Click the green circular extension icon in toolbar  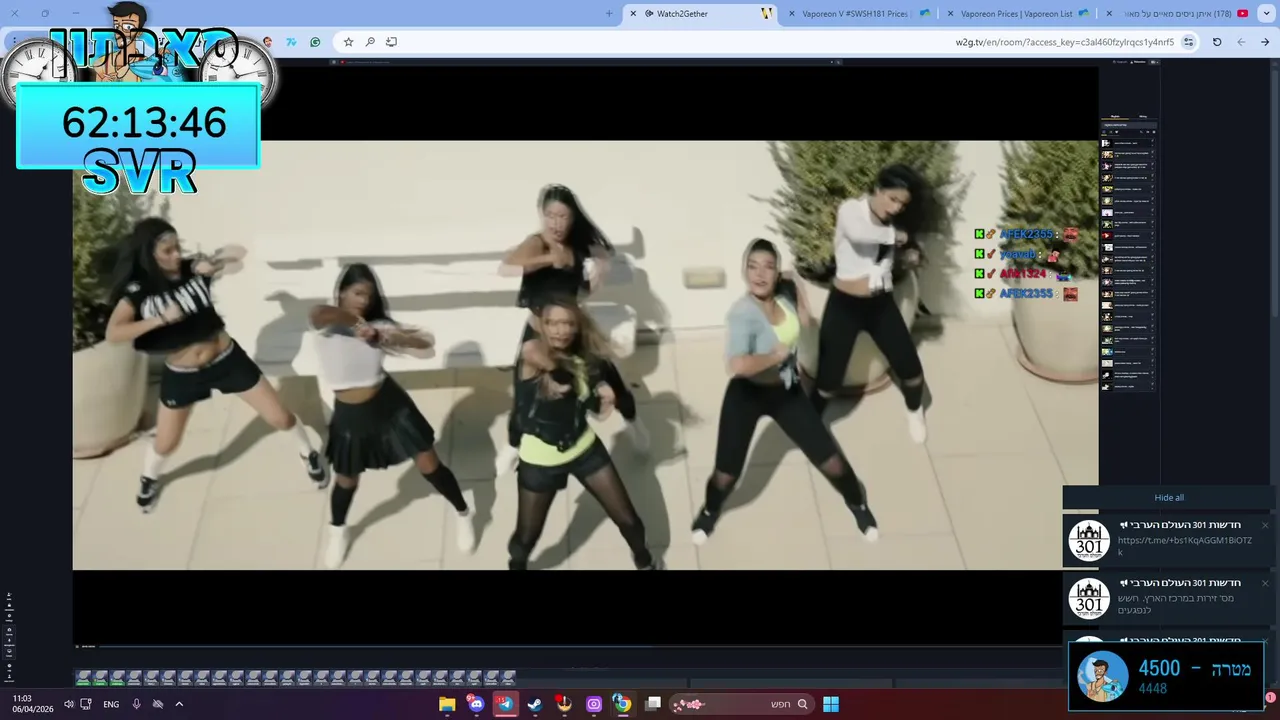[x=315, y=42]
